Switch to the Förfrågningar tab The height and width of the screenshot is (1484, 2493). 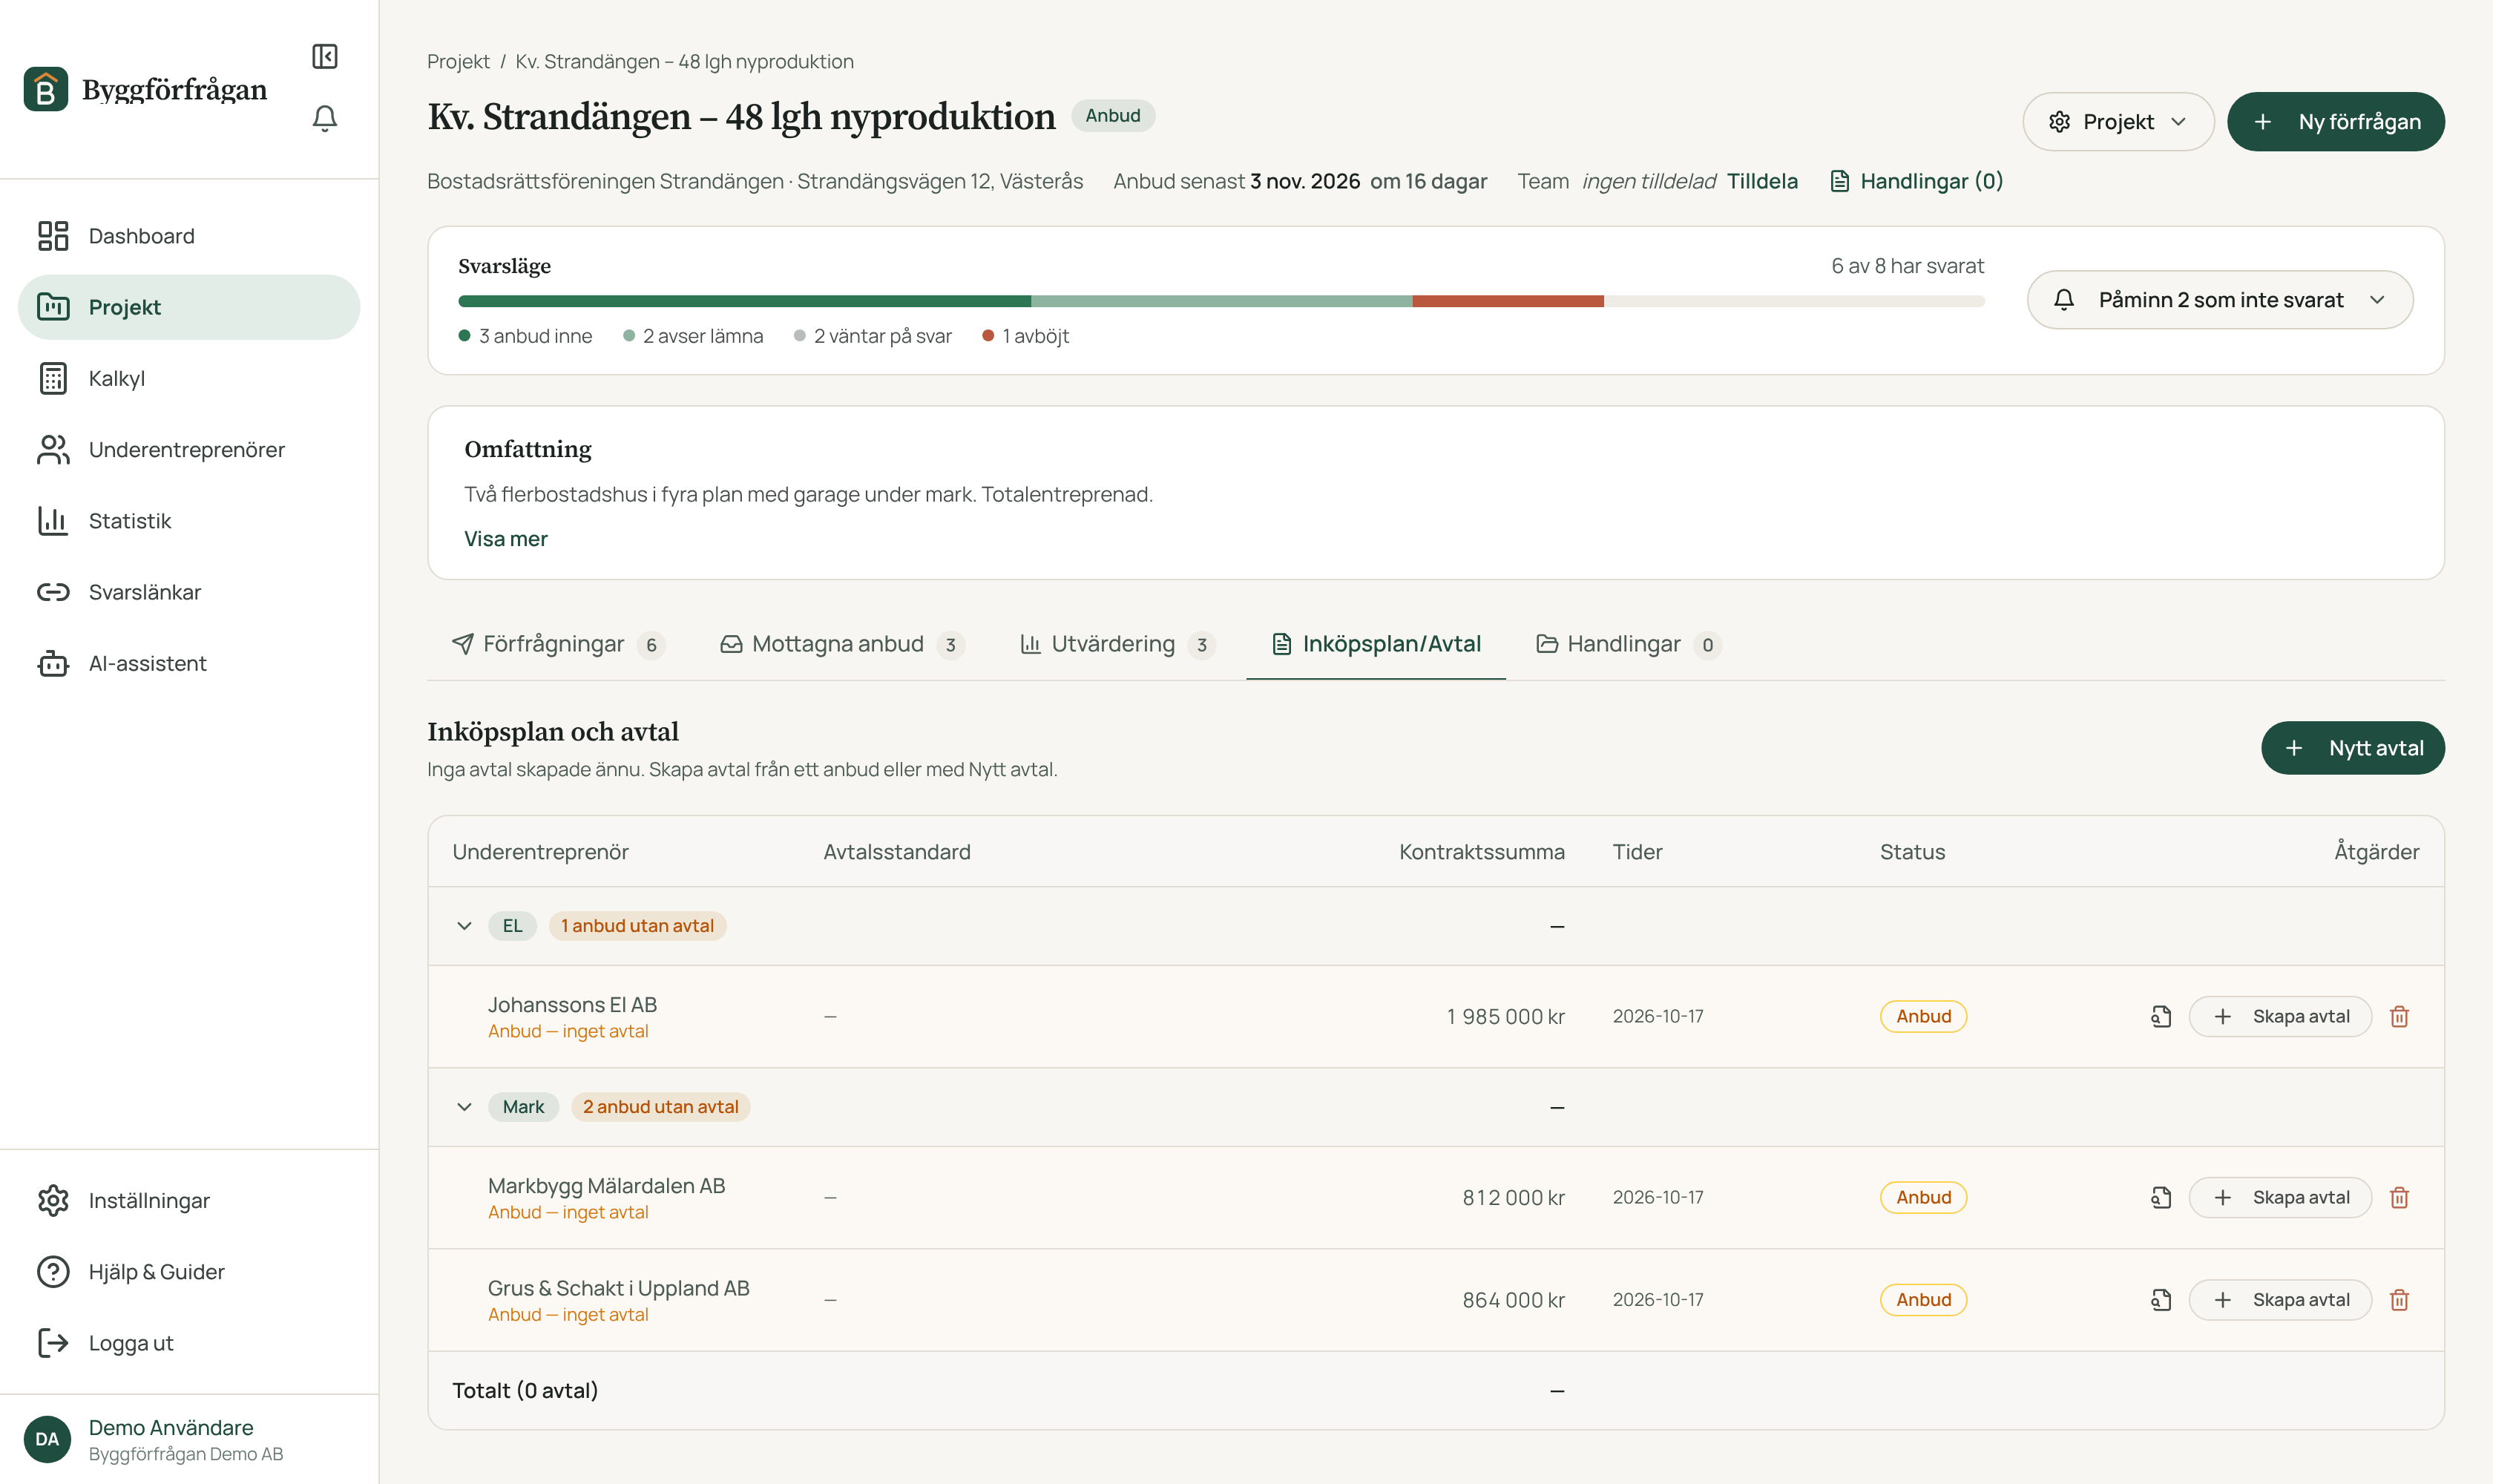[558, 644]
